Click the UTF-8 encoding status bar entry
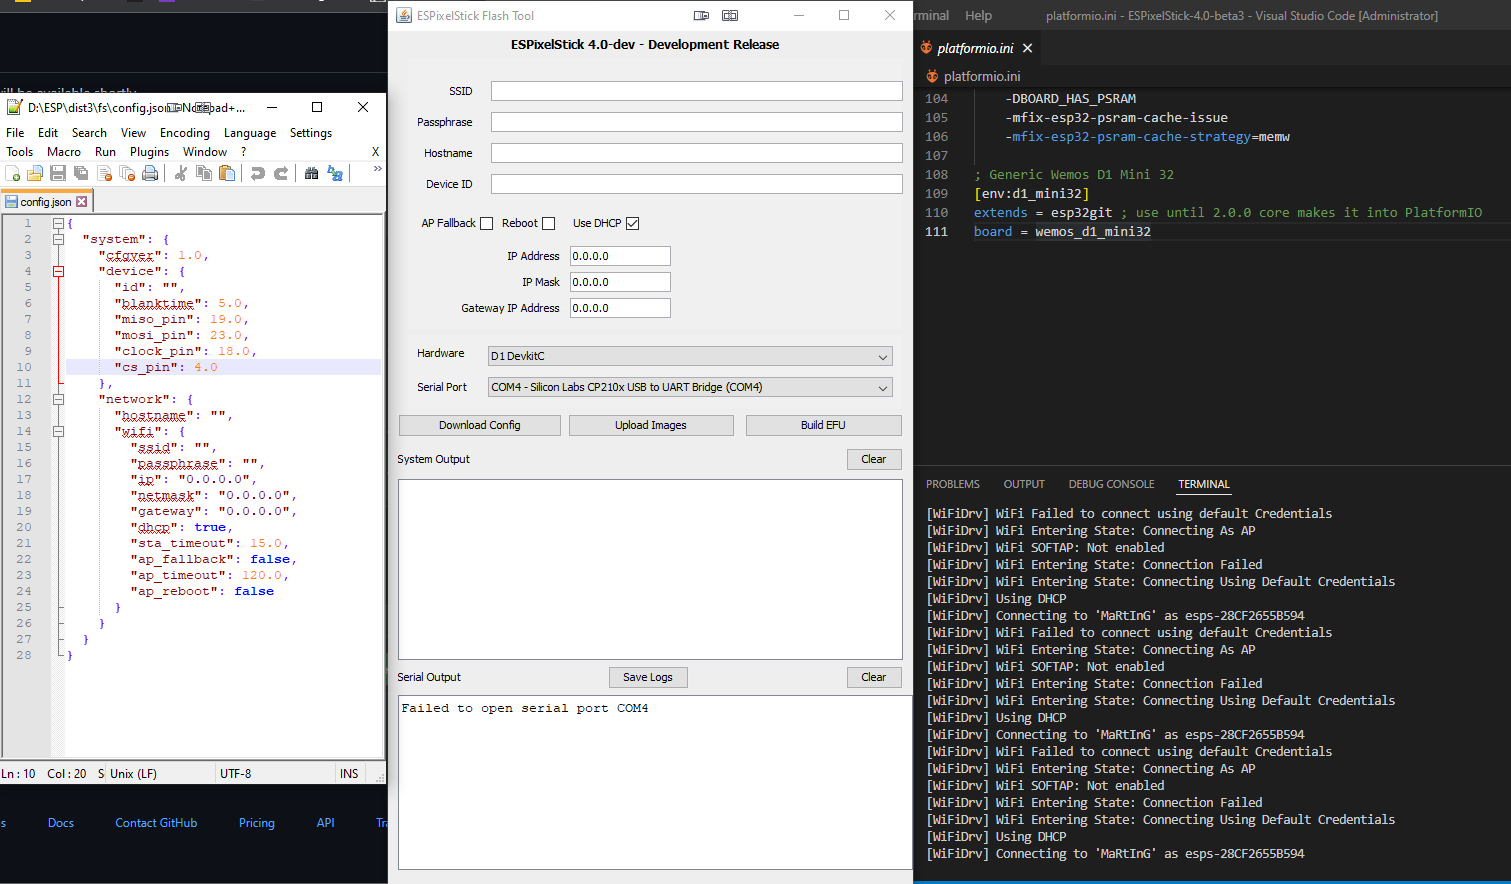 tap(236, 774)
